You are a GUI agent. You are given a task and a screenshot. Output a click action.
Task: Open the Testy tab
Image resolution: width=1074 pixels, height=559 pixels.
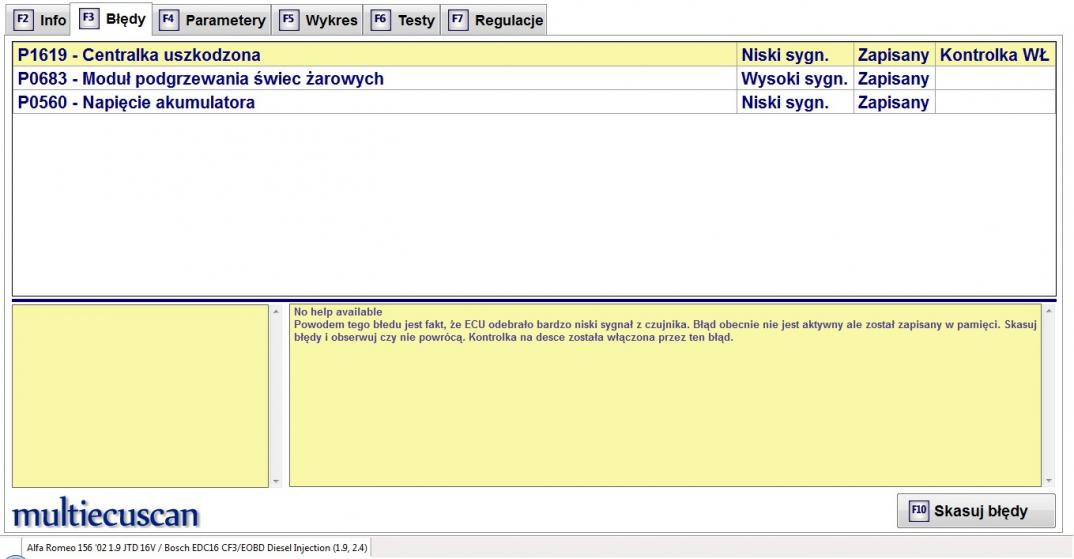click(403, 20)
